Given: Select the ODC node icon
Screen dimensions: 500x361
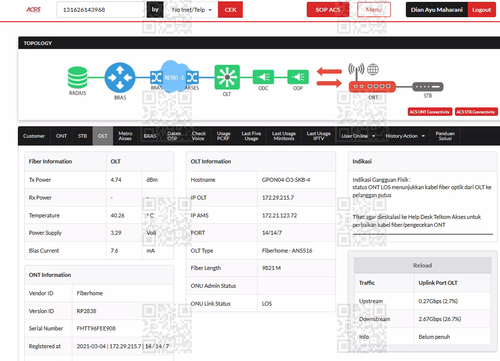Looking at the screenshot, I should [x=263, y=77].
